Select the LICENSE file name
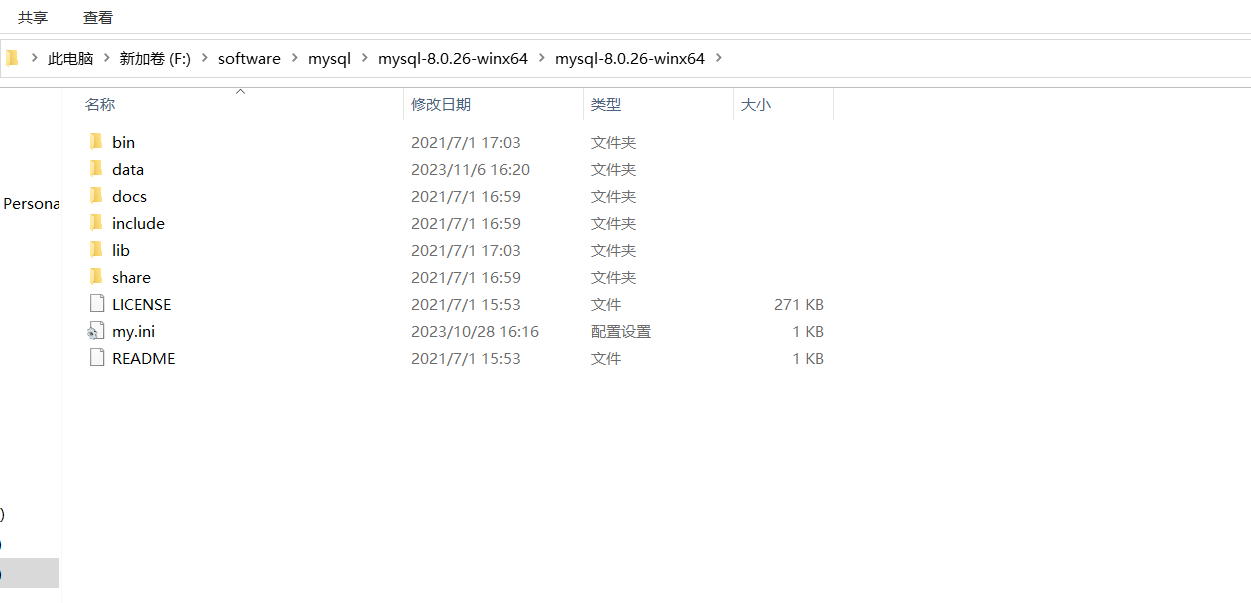This screenshot has width=1251, height=603. click(141, 304)
